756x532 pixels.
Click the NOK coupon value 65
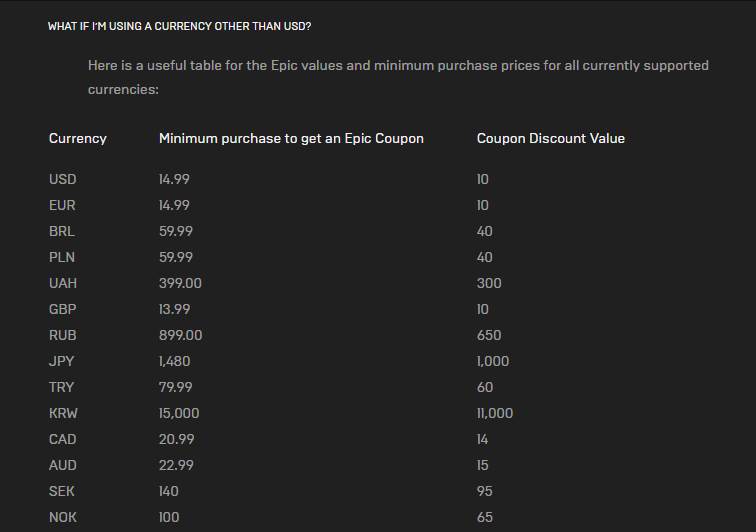tap(485, 517)
